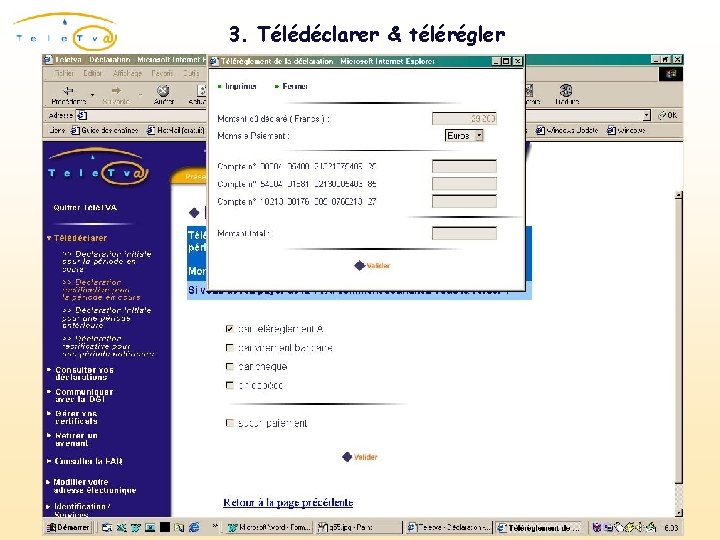Open the Outils menu
The height and width of the screenshot is (540, 720).
click(191, 73)
